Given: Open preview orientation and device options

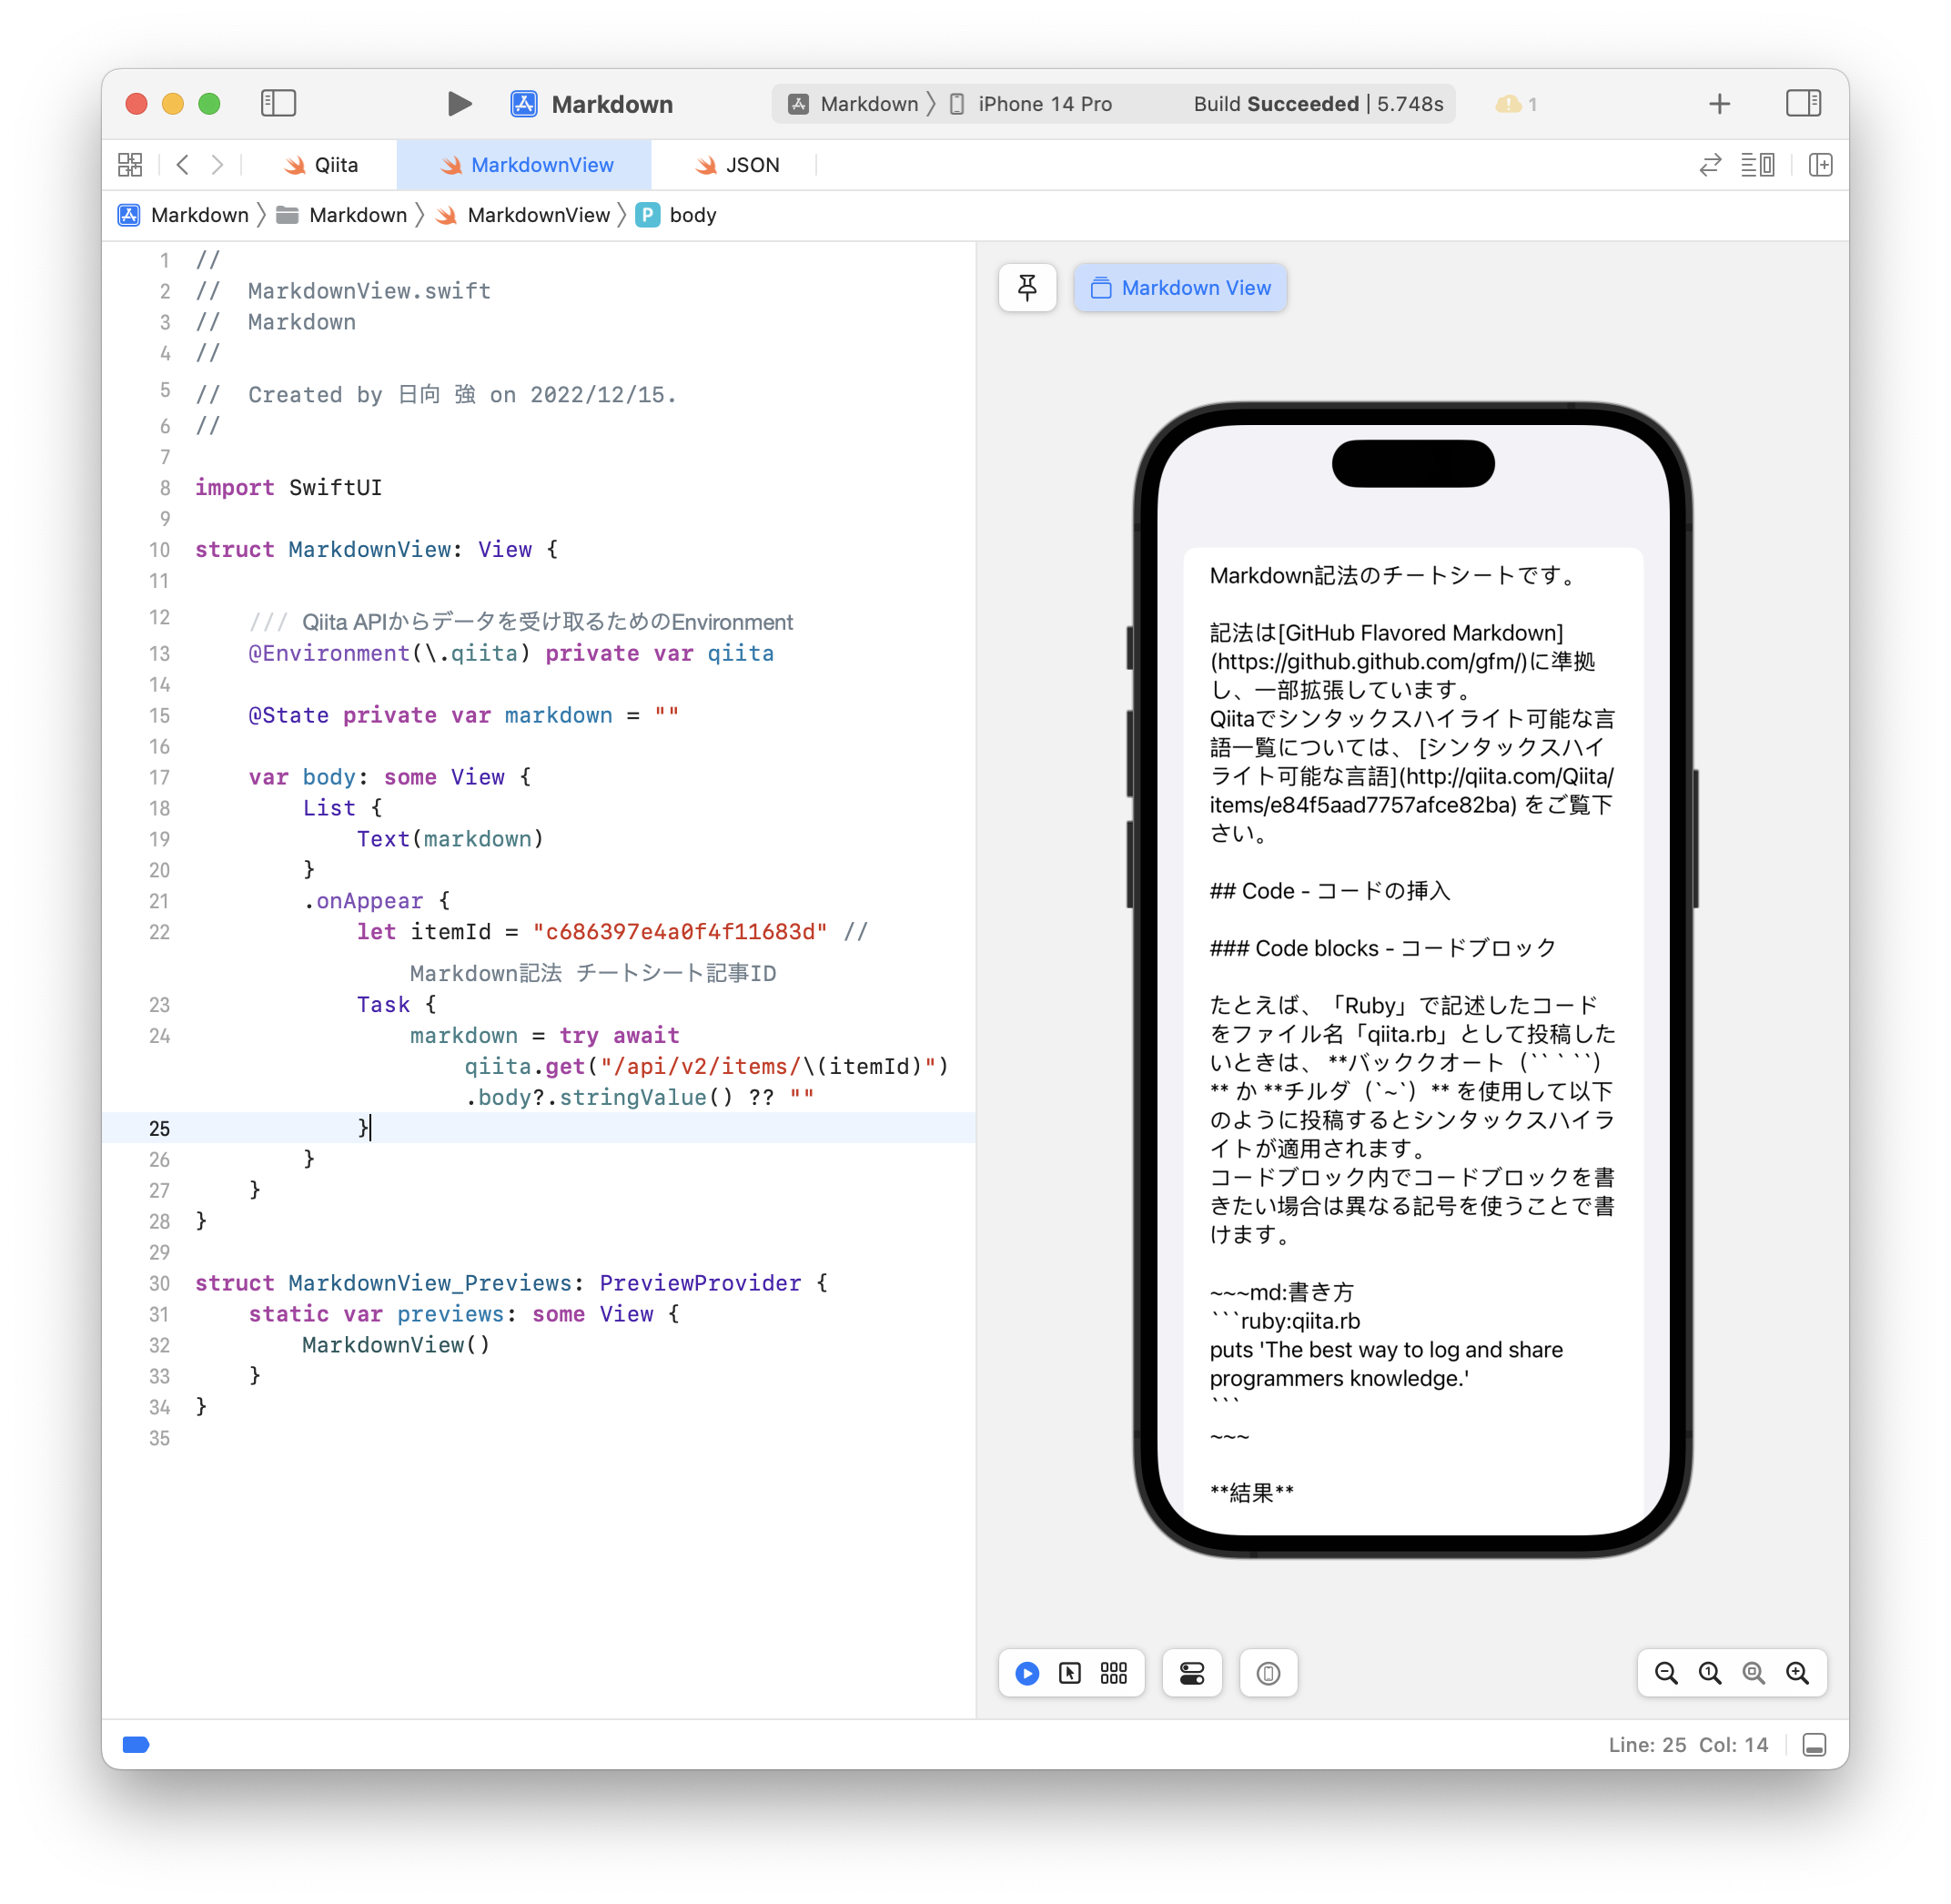Looking at the screenshot, I should coord(1268,1673).
